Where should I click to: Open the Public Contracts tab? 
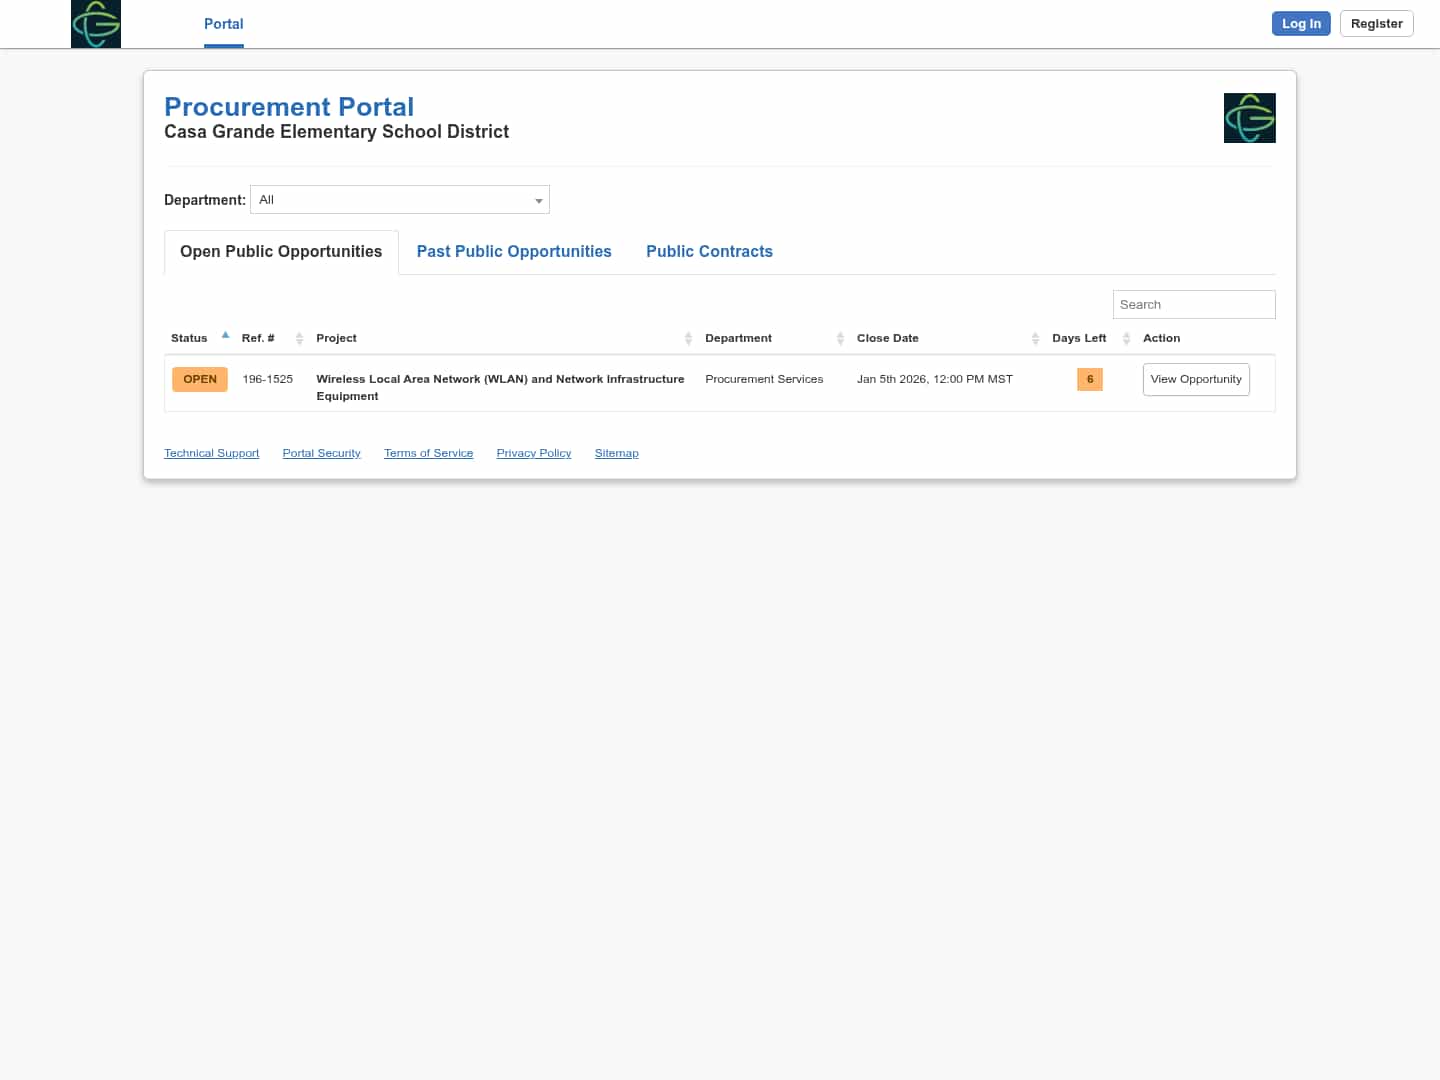[x=709, y=251]
